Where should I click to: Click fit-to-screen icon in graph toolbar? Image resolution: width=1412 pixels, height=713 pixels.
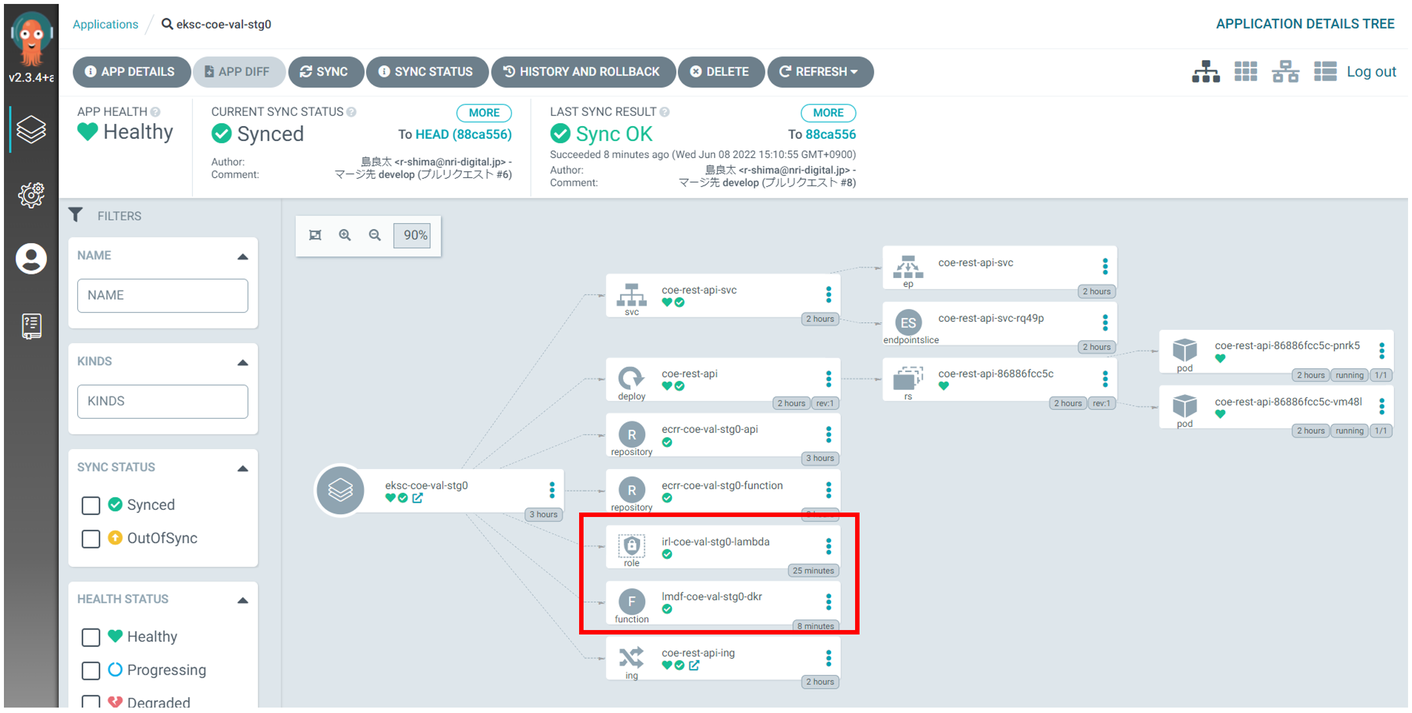tap(315, 236)
